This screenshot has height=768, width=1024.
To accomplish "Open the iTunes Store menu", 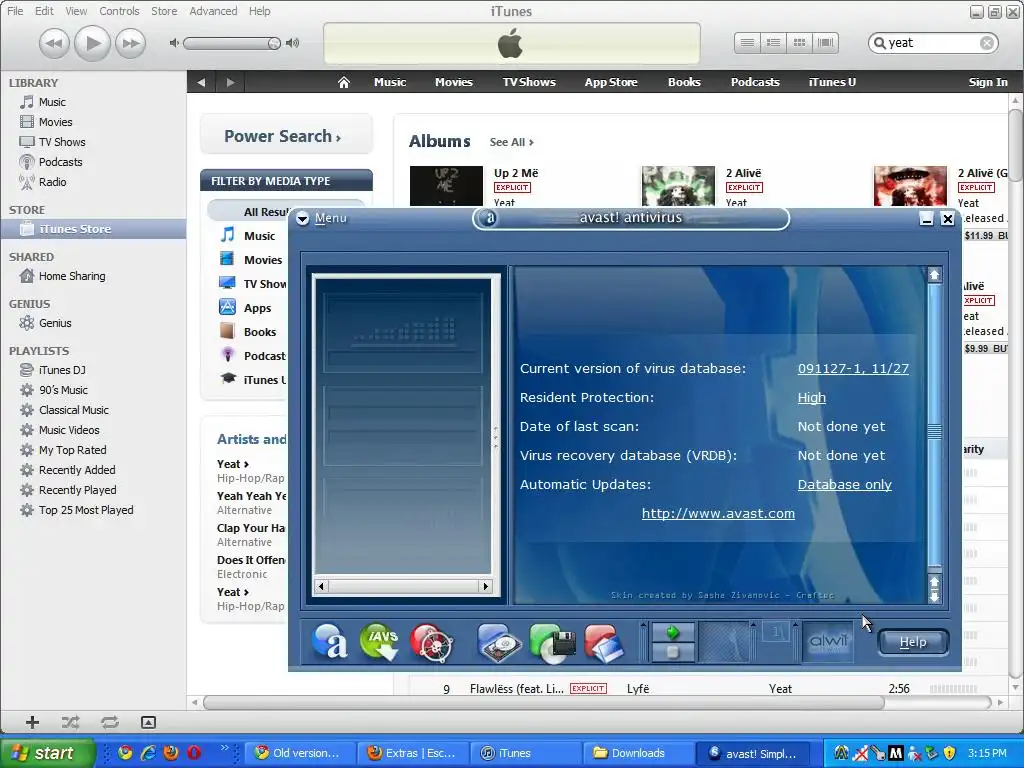I will pos(164,11).
